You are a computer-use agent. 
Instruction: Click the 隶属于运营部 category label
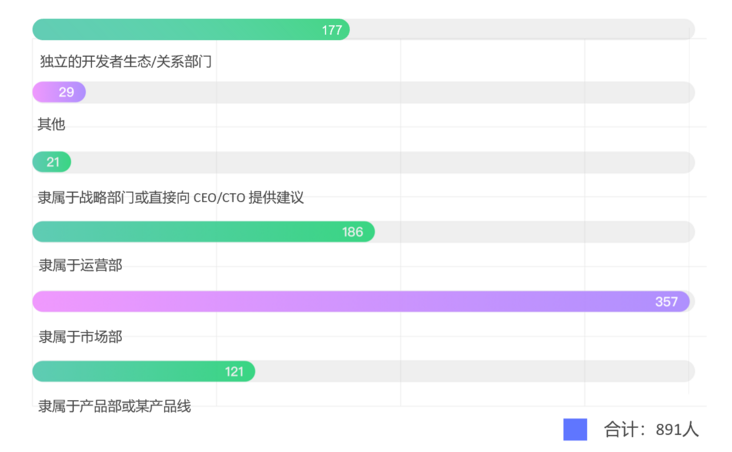[x=80, y=265]
